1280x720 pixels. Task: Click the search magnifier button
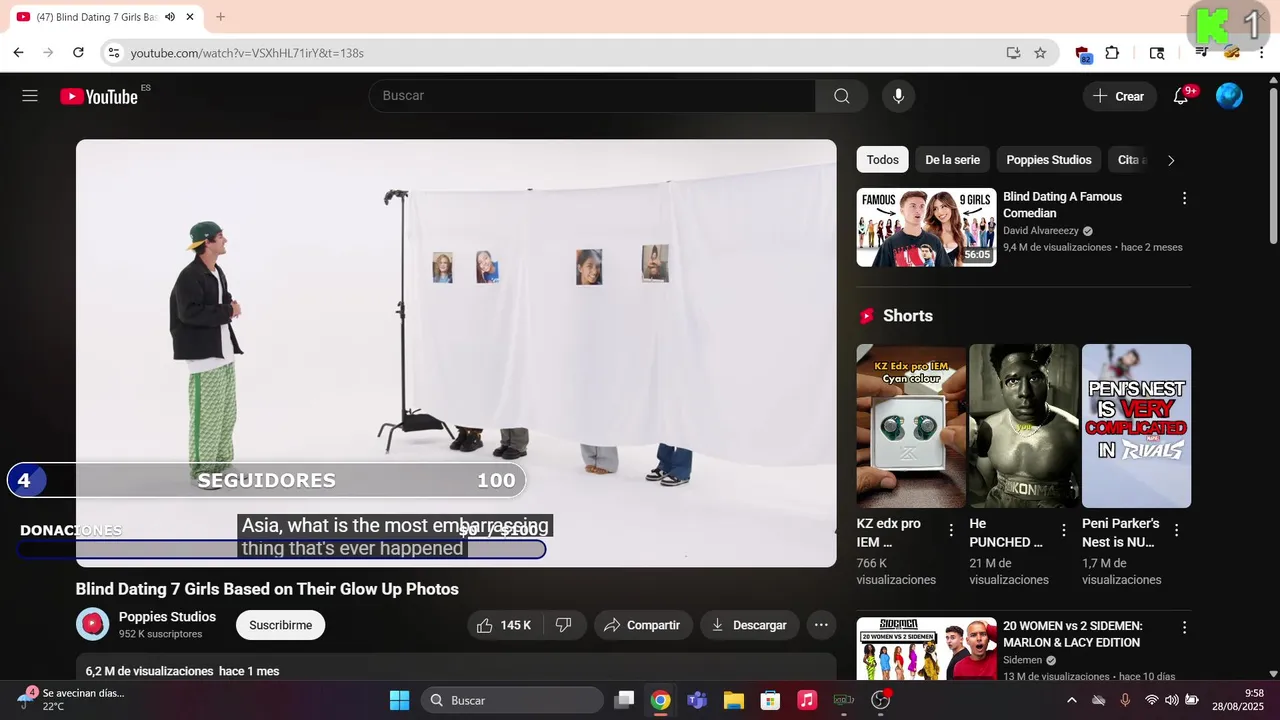[x=842, y=96]
